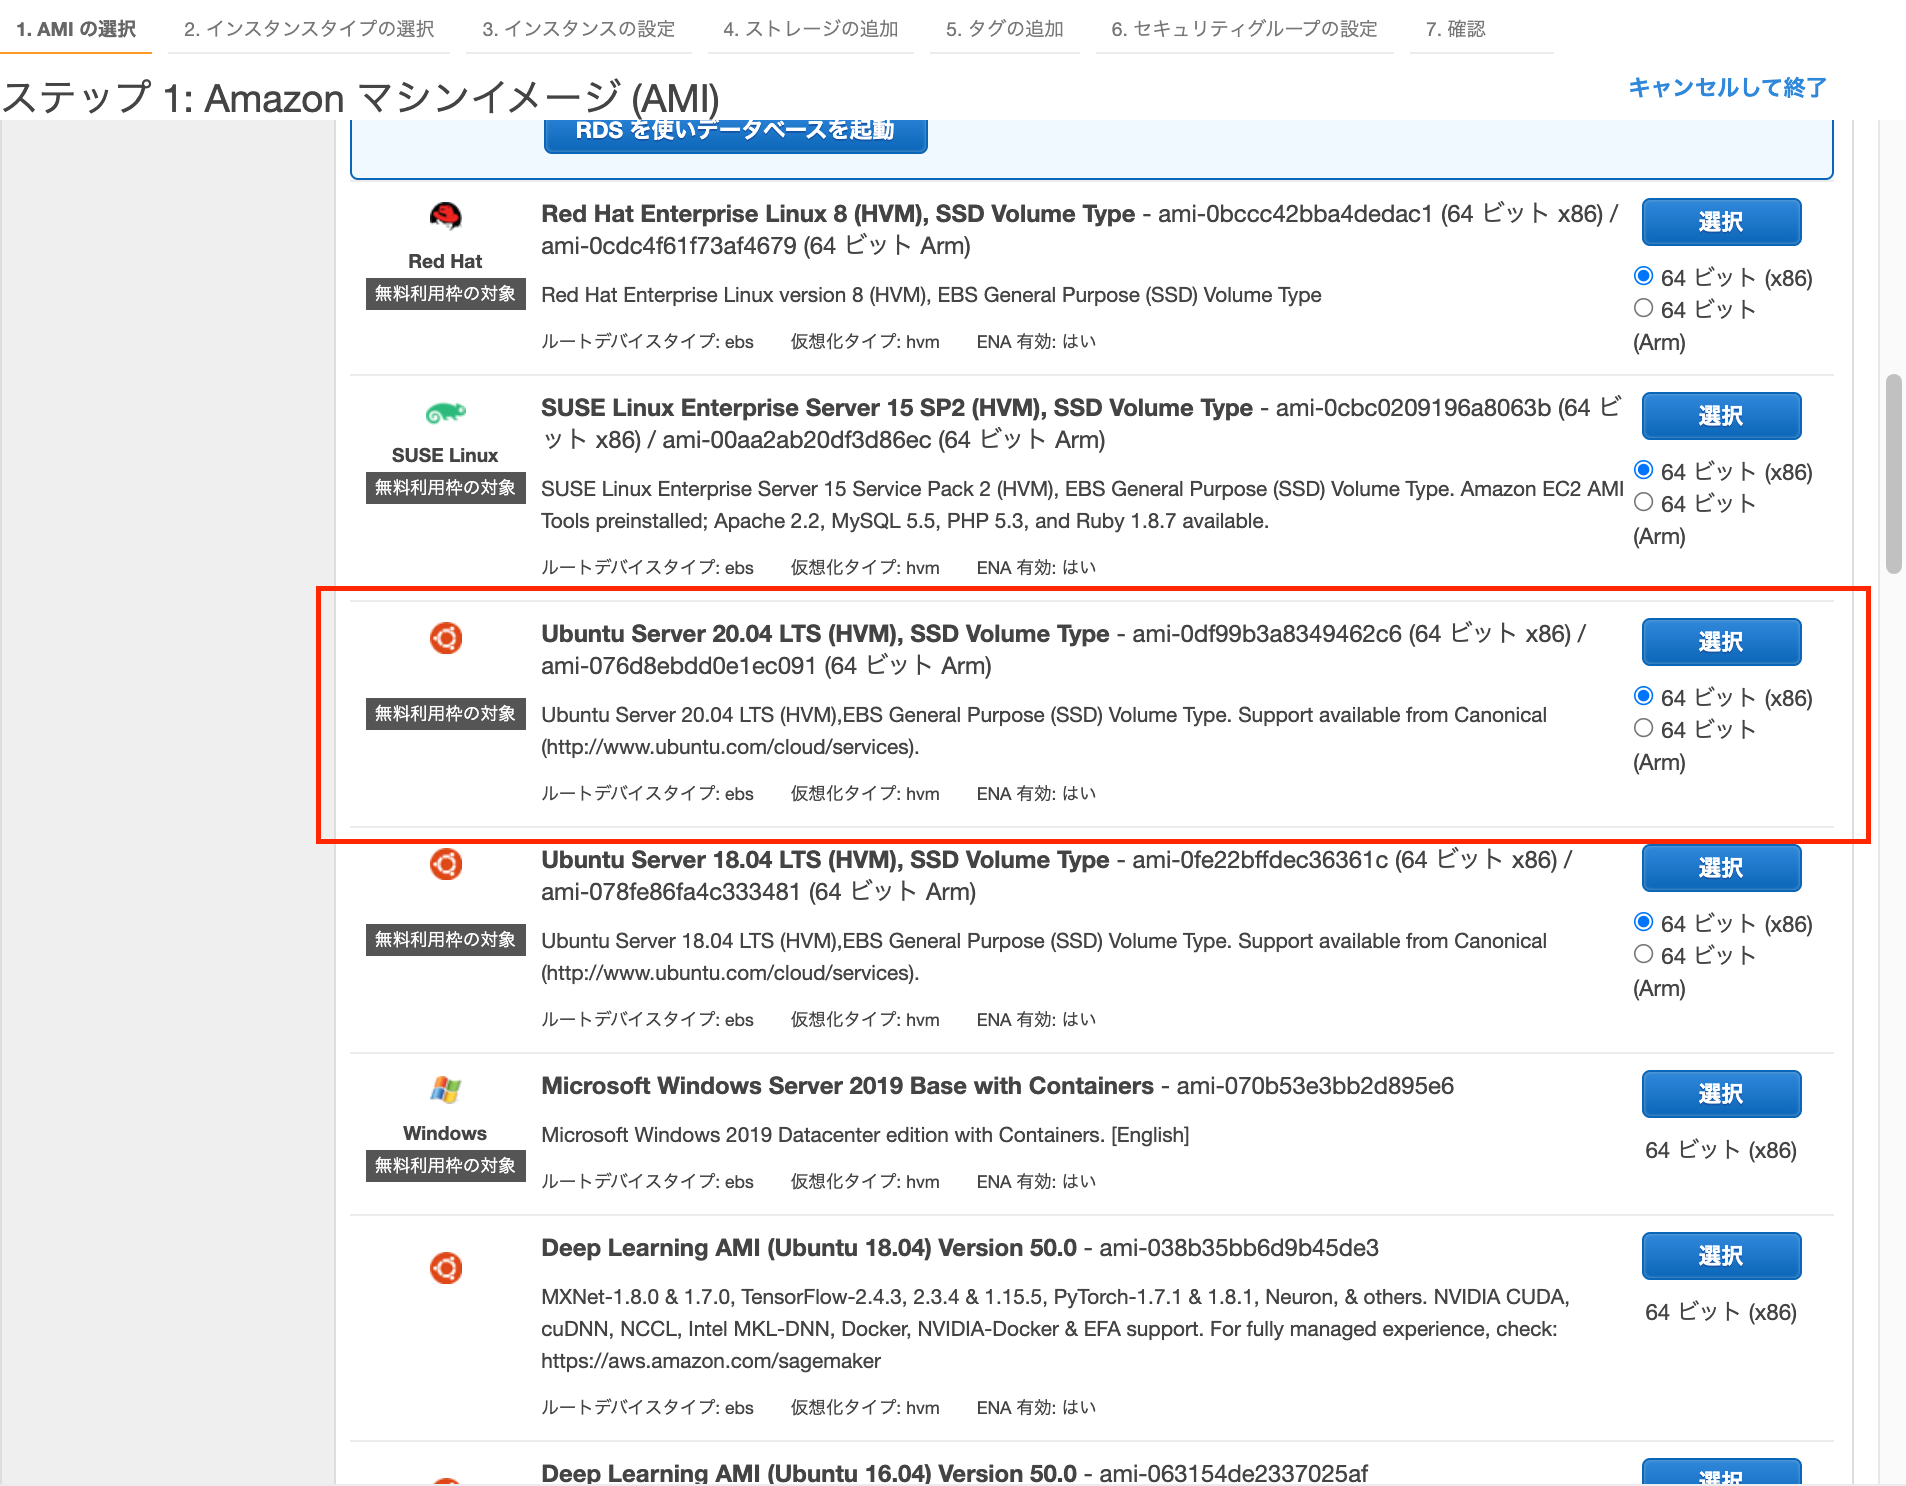
Task: Go to 3. インスタンスの設定 tab
Action: [578, 29]
